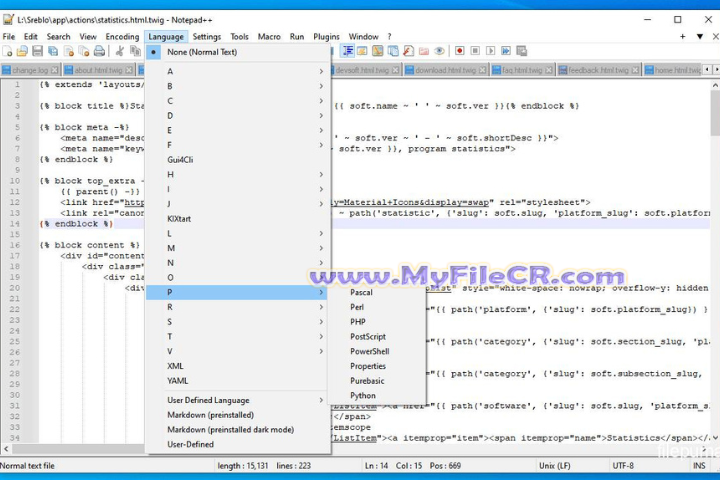Click Run macro multiple times icon

506,51
